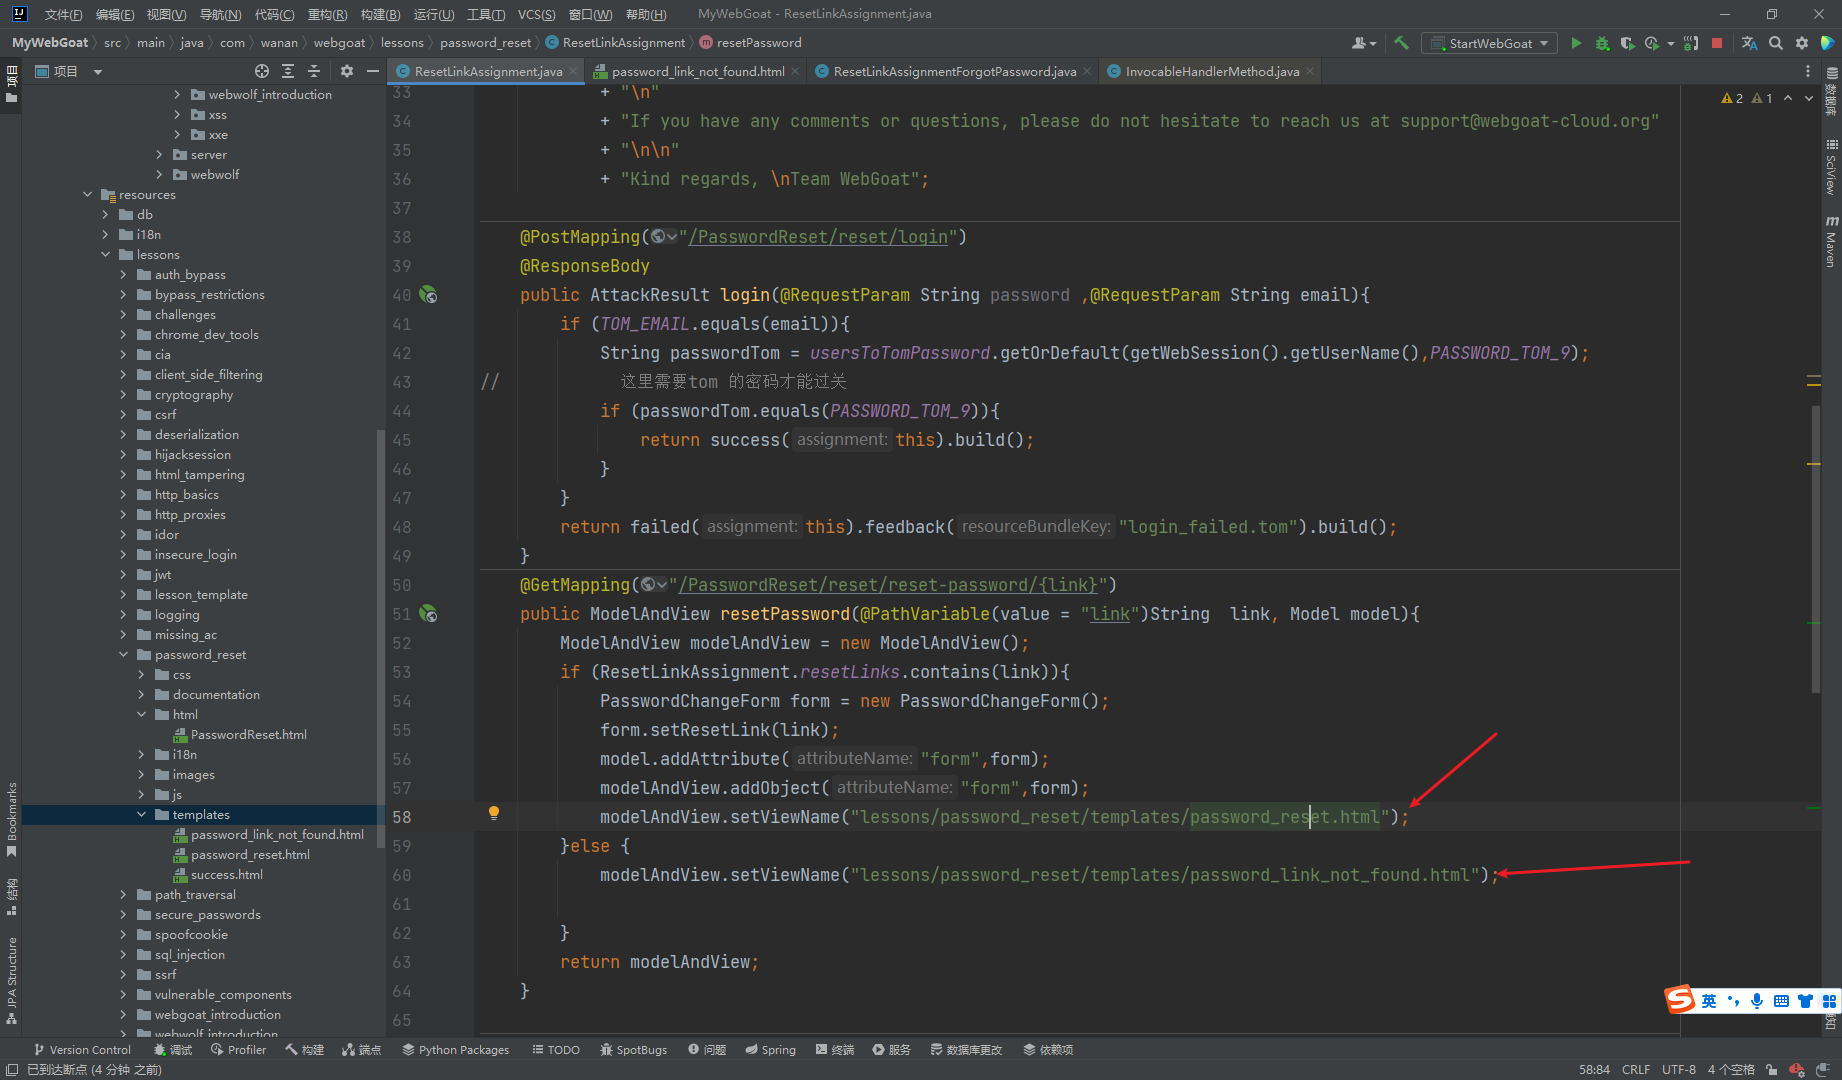Open Search Everywhere magnifier icon

pos(1776,43)
